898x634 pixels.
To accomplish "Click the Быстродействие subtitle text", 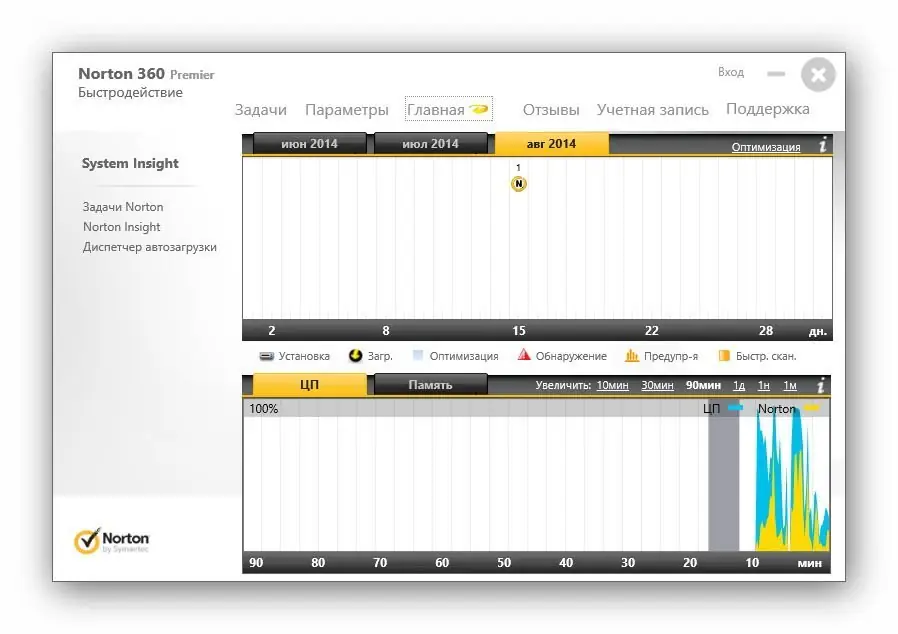I will [131, 92].
